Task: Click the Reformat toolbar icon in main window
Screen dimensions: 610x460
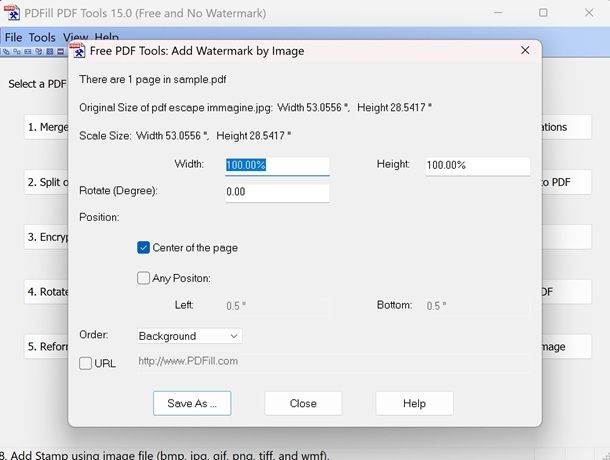Action: (50, 51)
